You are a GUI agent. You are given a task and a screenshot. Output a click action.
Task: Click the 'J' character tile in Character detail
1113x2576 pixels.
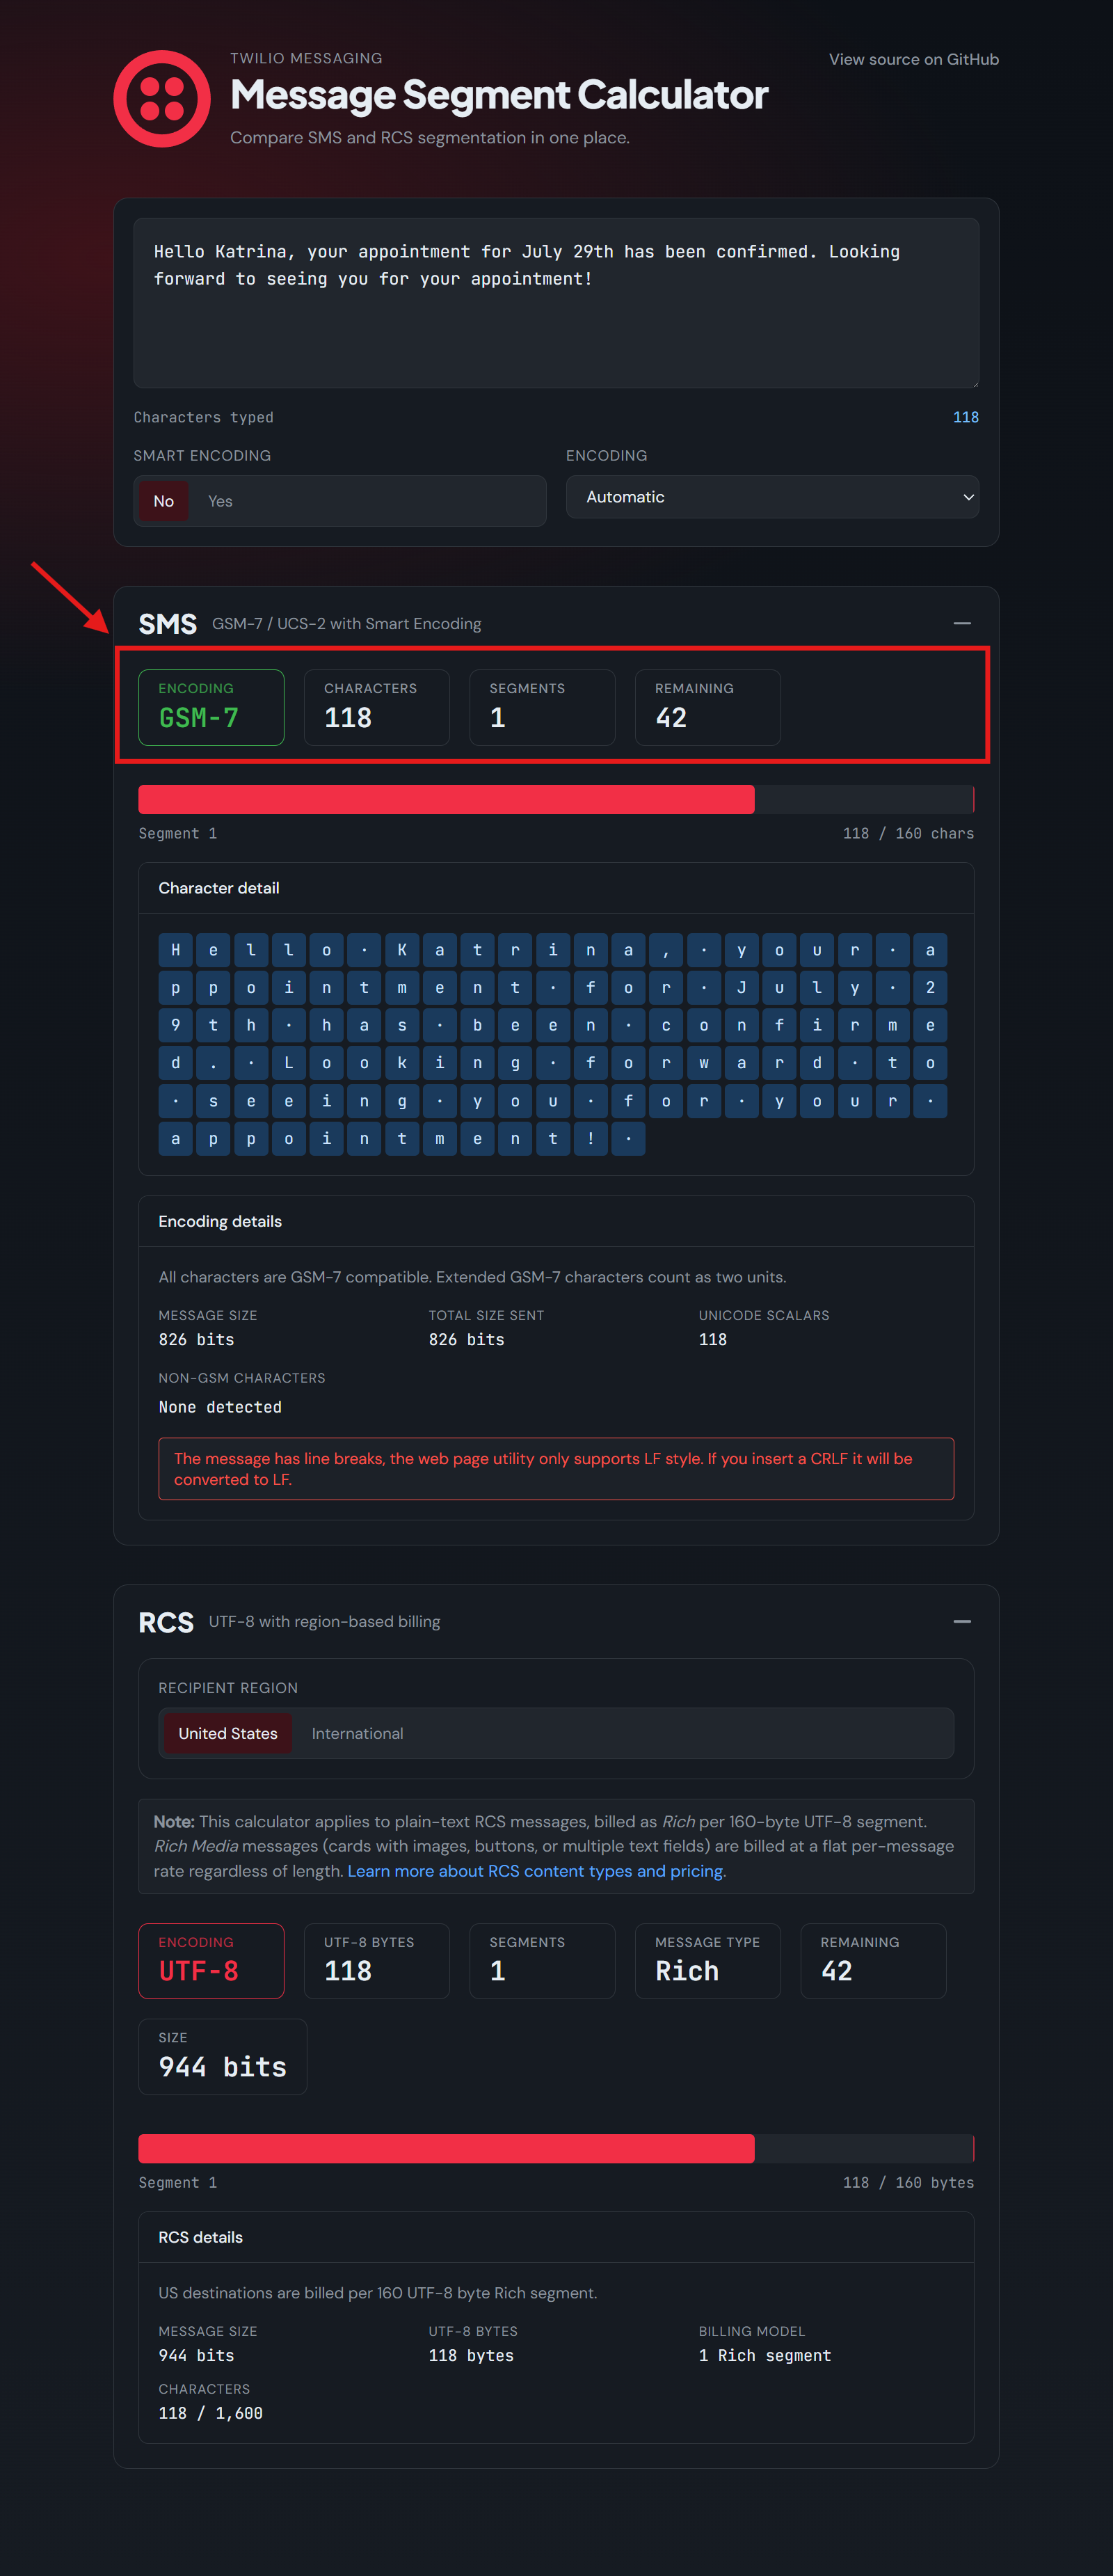tap(741, 987)
